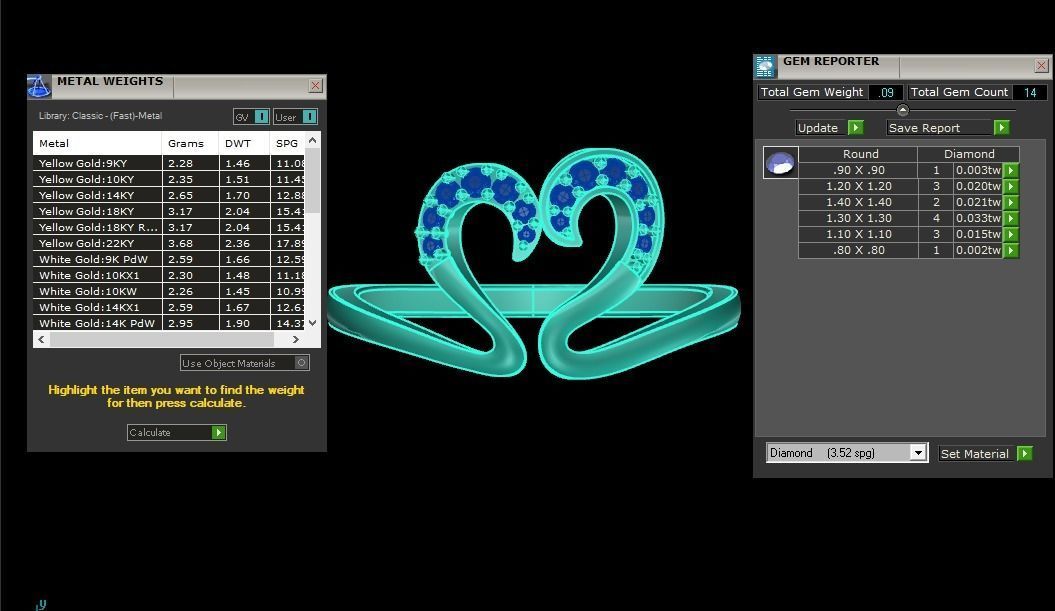Click the DWT column header

[244, 143]
